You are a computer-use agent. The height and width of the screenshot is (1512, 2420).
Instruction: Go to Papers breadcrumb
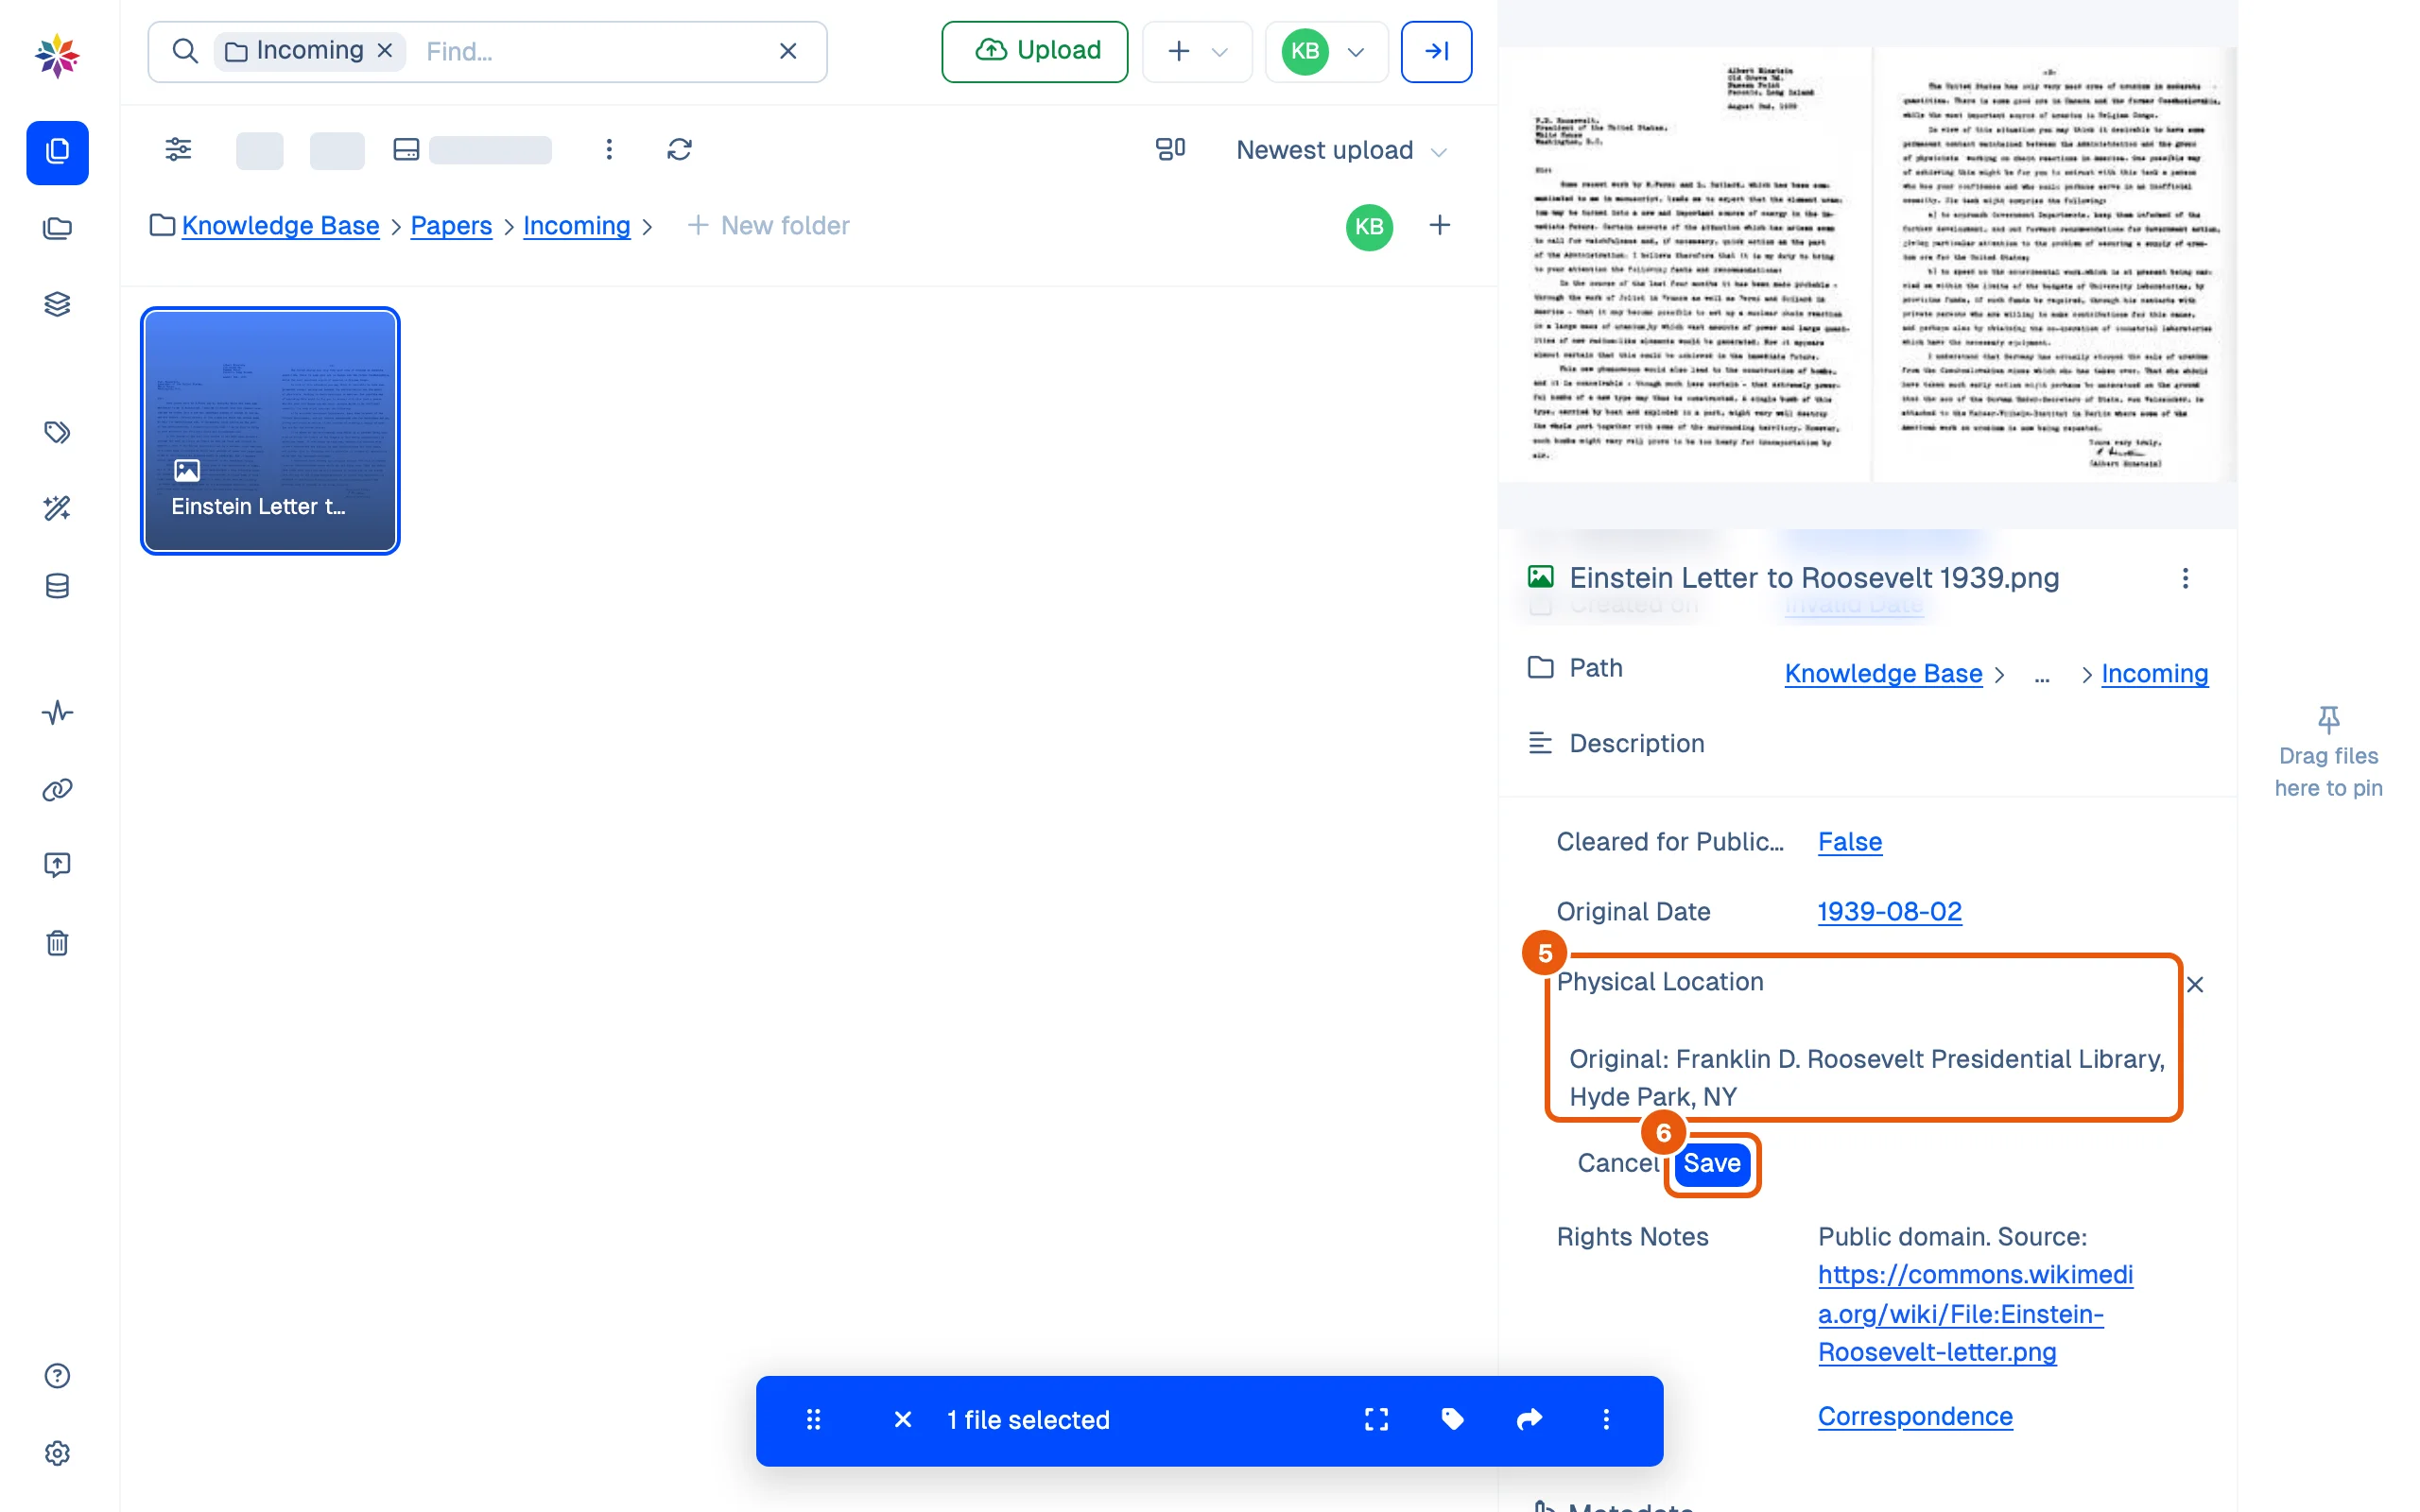451,226
